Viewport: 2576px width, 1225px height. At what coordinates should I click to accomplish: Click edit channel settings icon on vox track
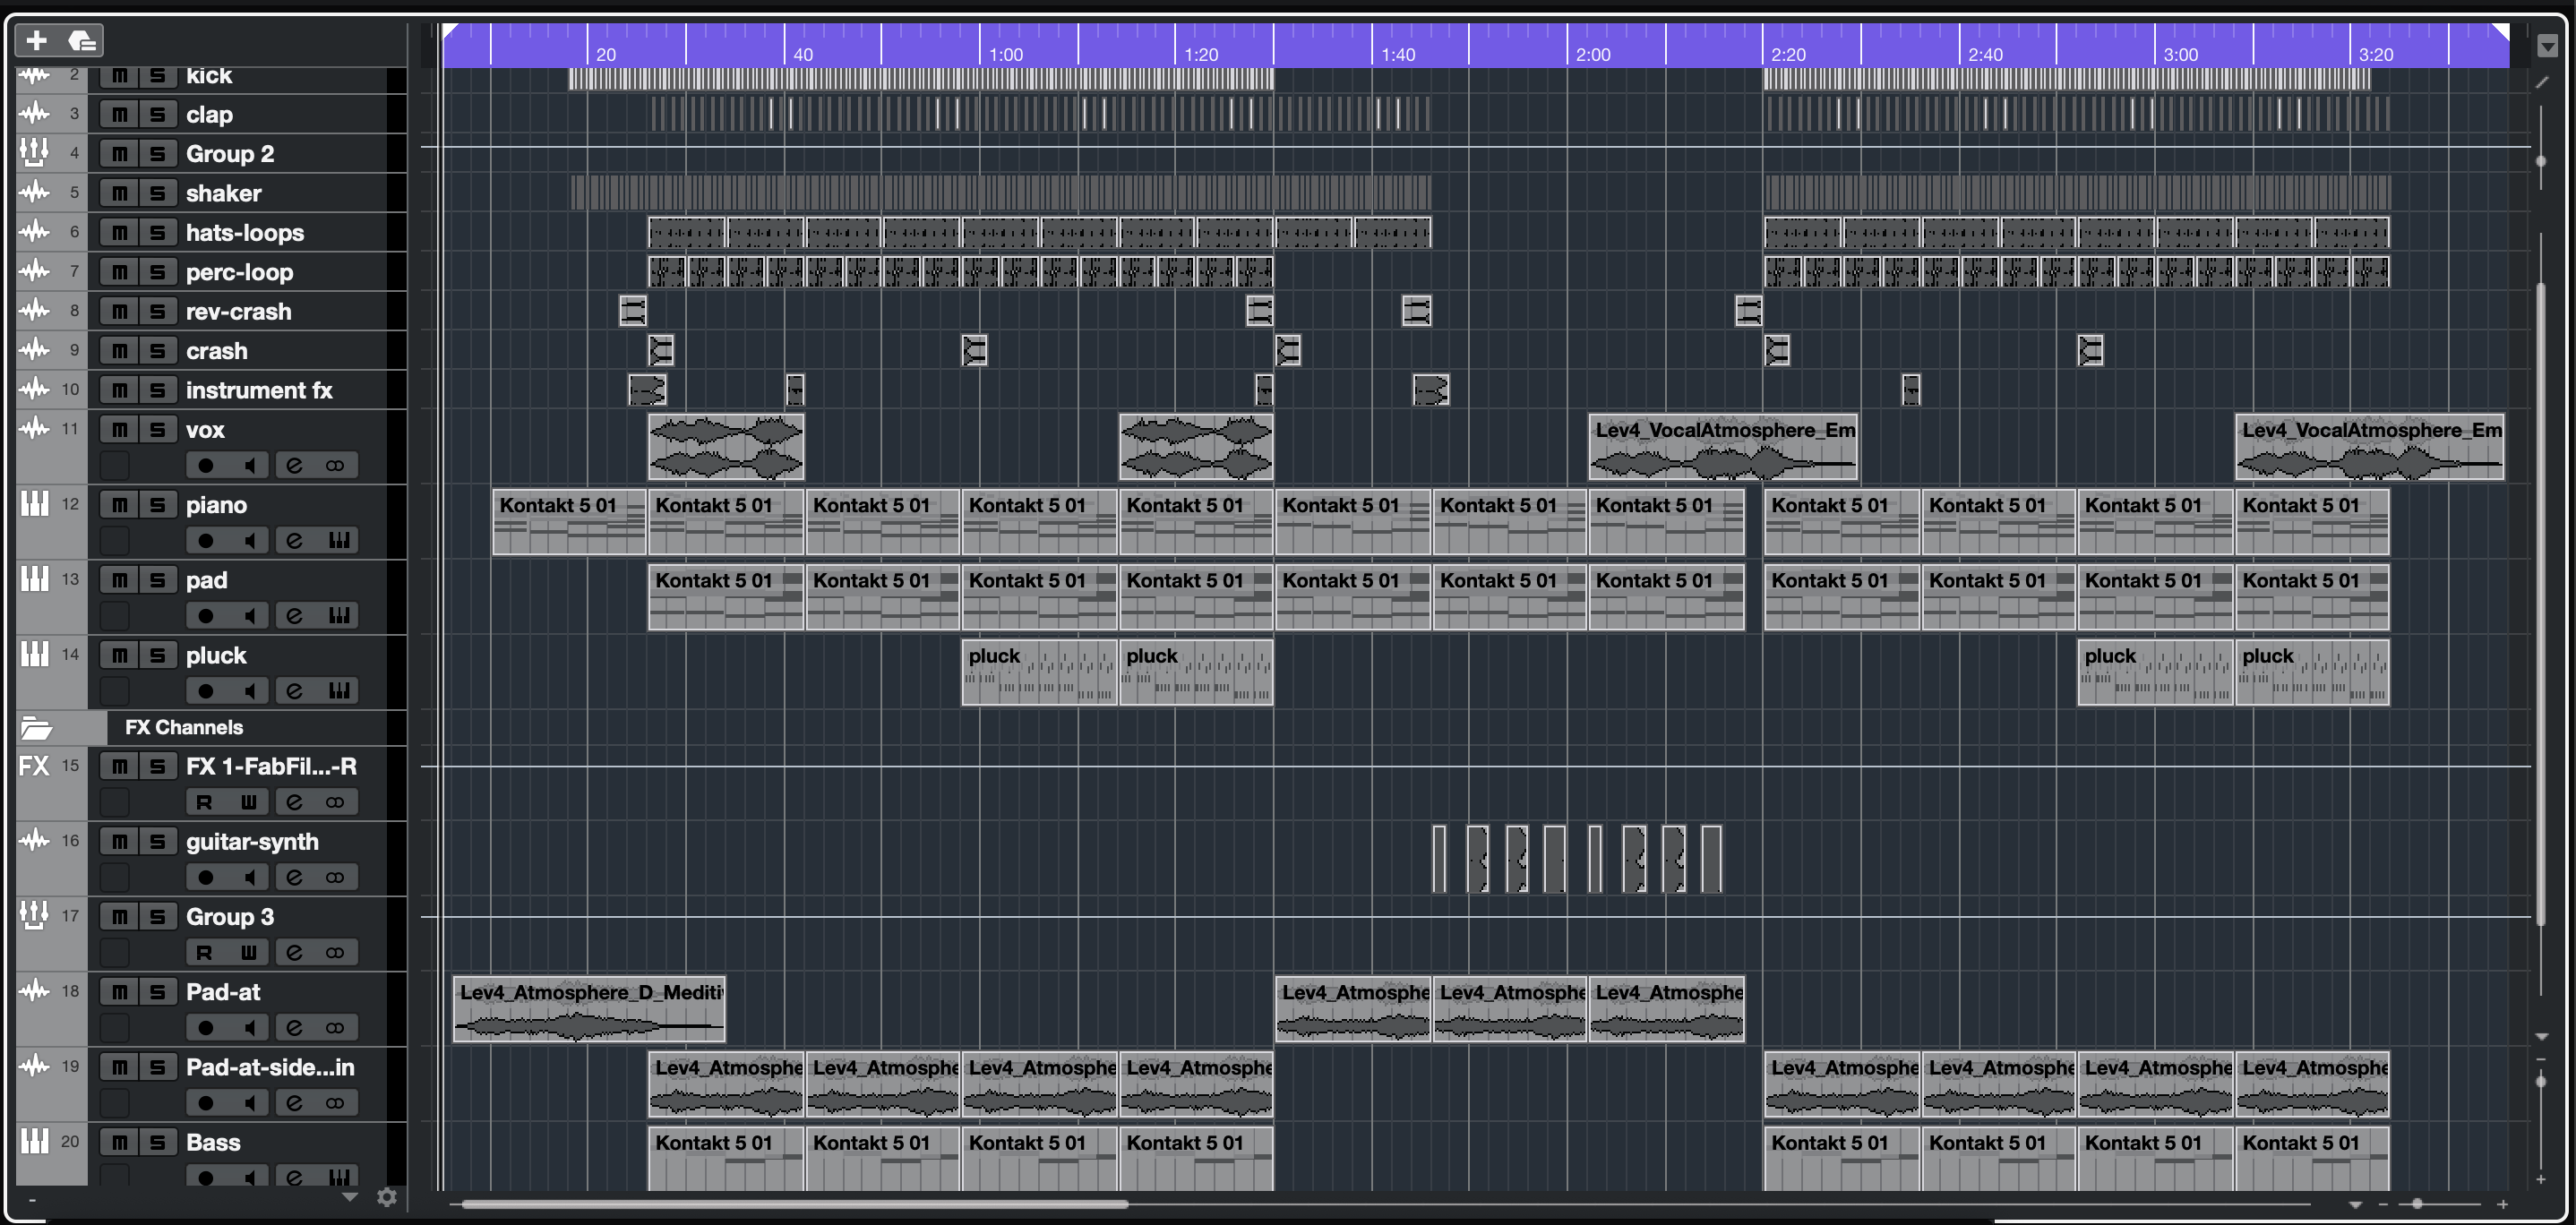(x=294, y=465)
